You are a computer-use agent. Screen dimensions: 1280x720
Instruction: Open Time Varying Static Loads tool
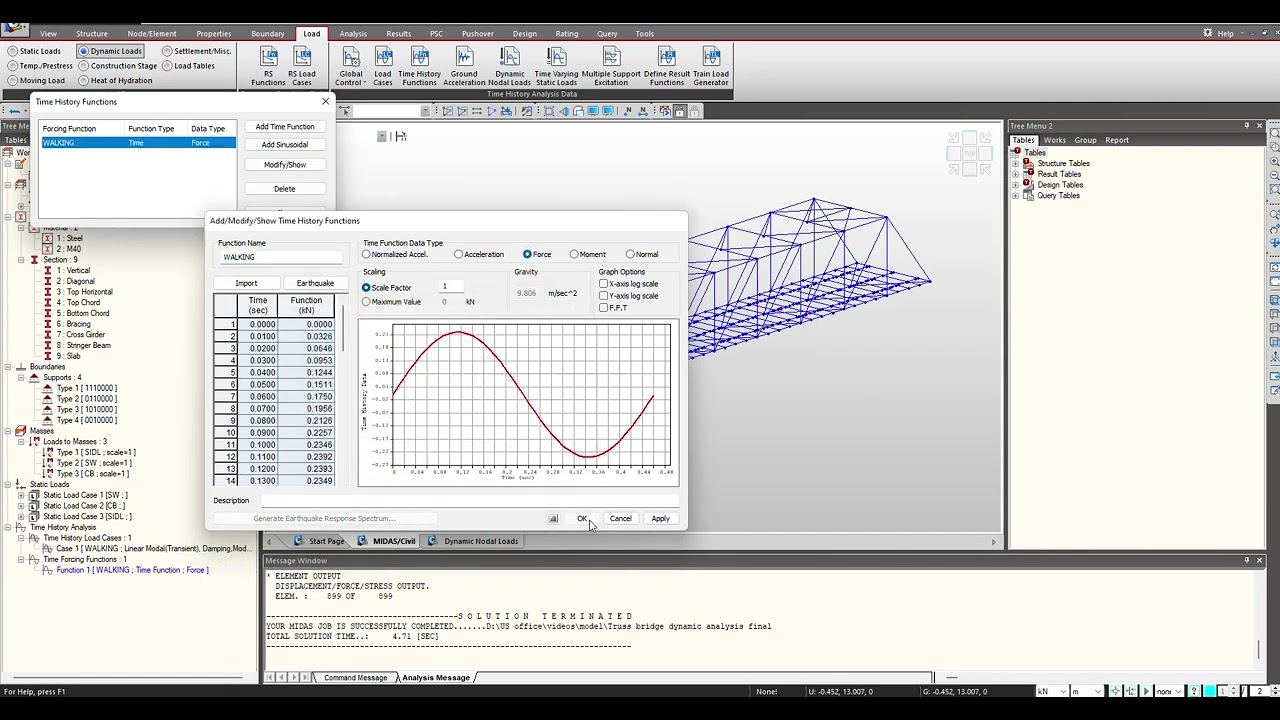[x=556, y=66]
